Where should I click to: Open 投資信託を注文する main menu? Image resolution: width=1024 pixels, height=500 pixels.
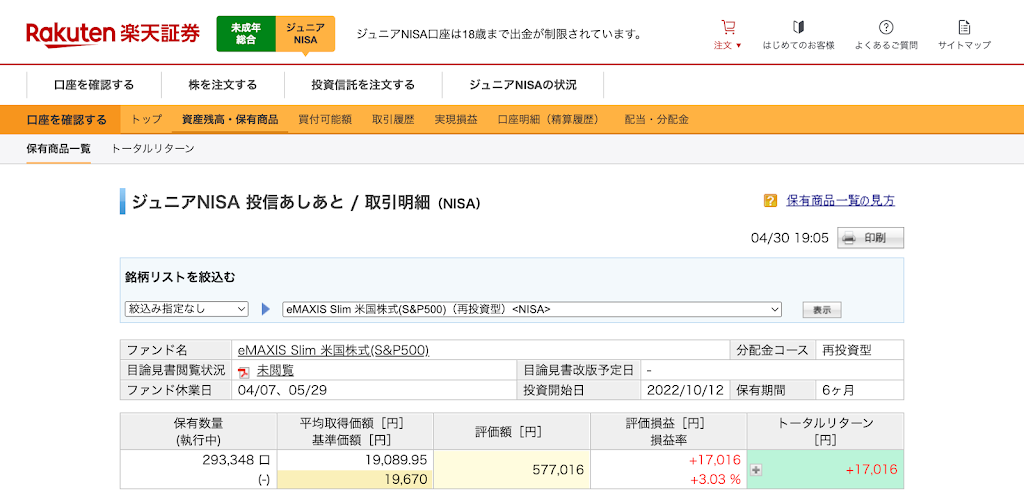tap(363, 85)
